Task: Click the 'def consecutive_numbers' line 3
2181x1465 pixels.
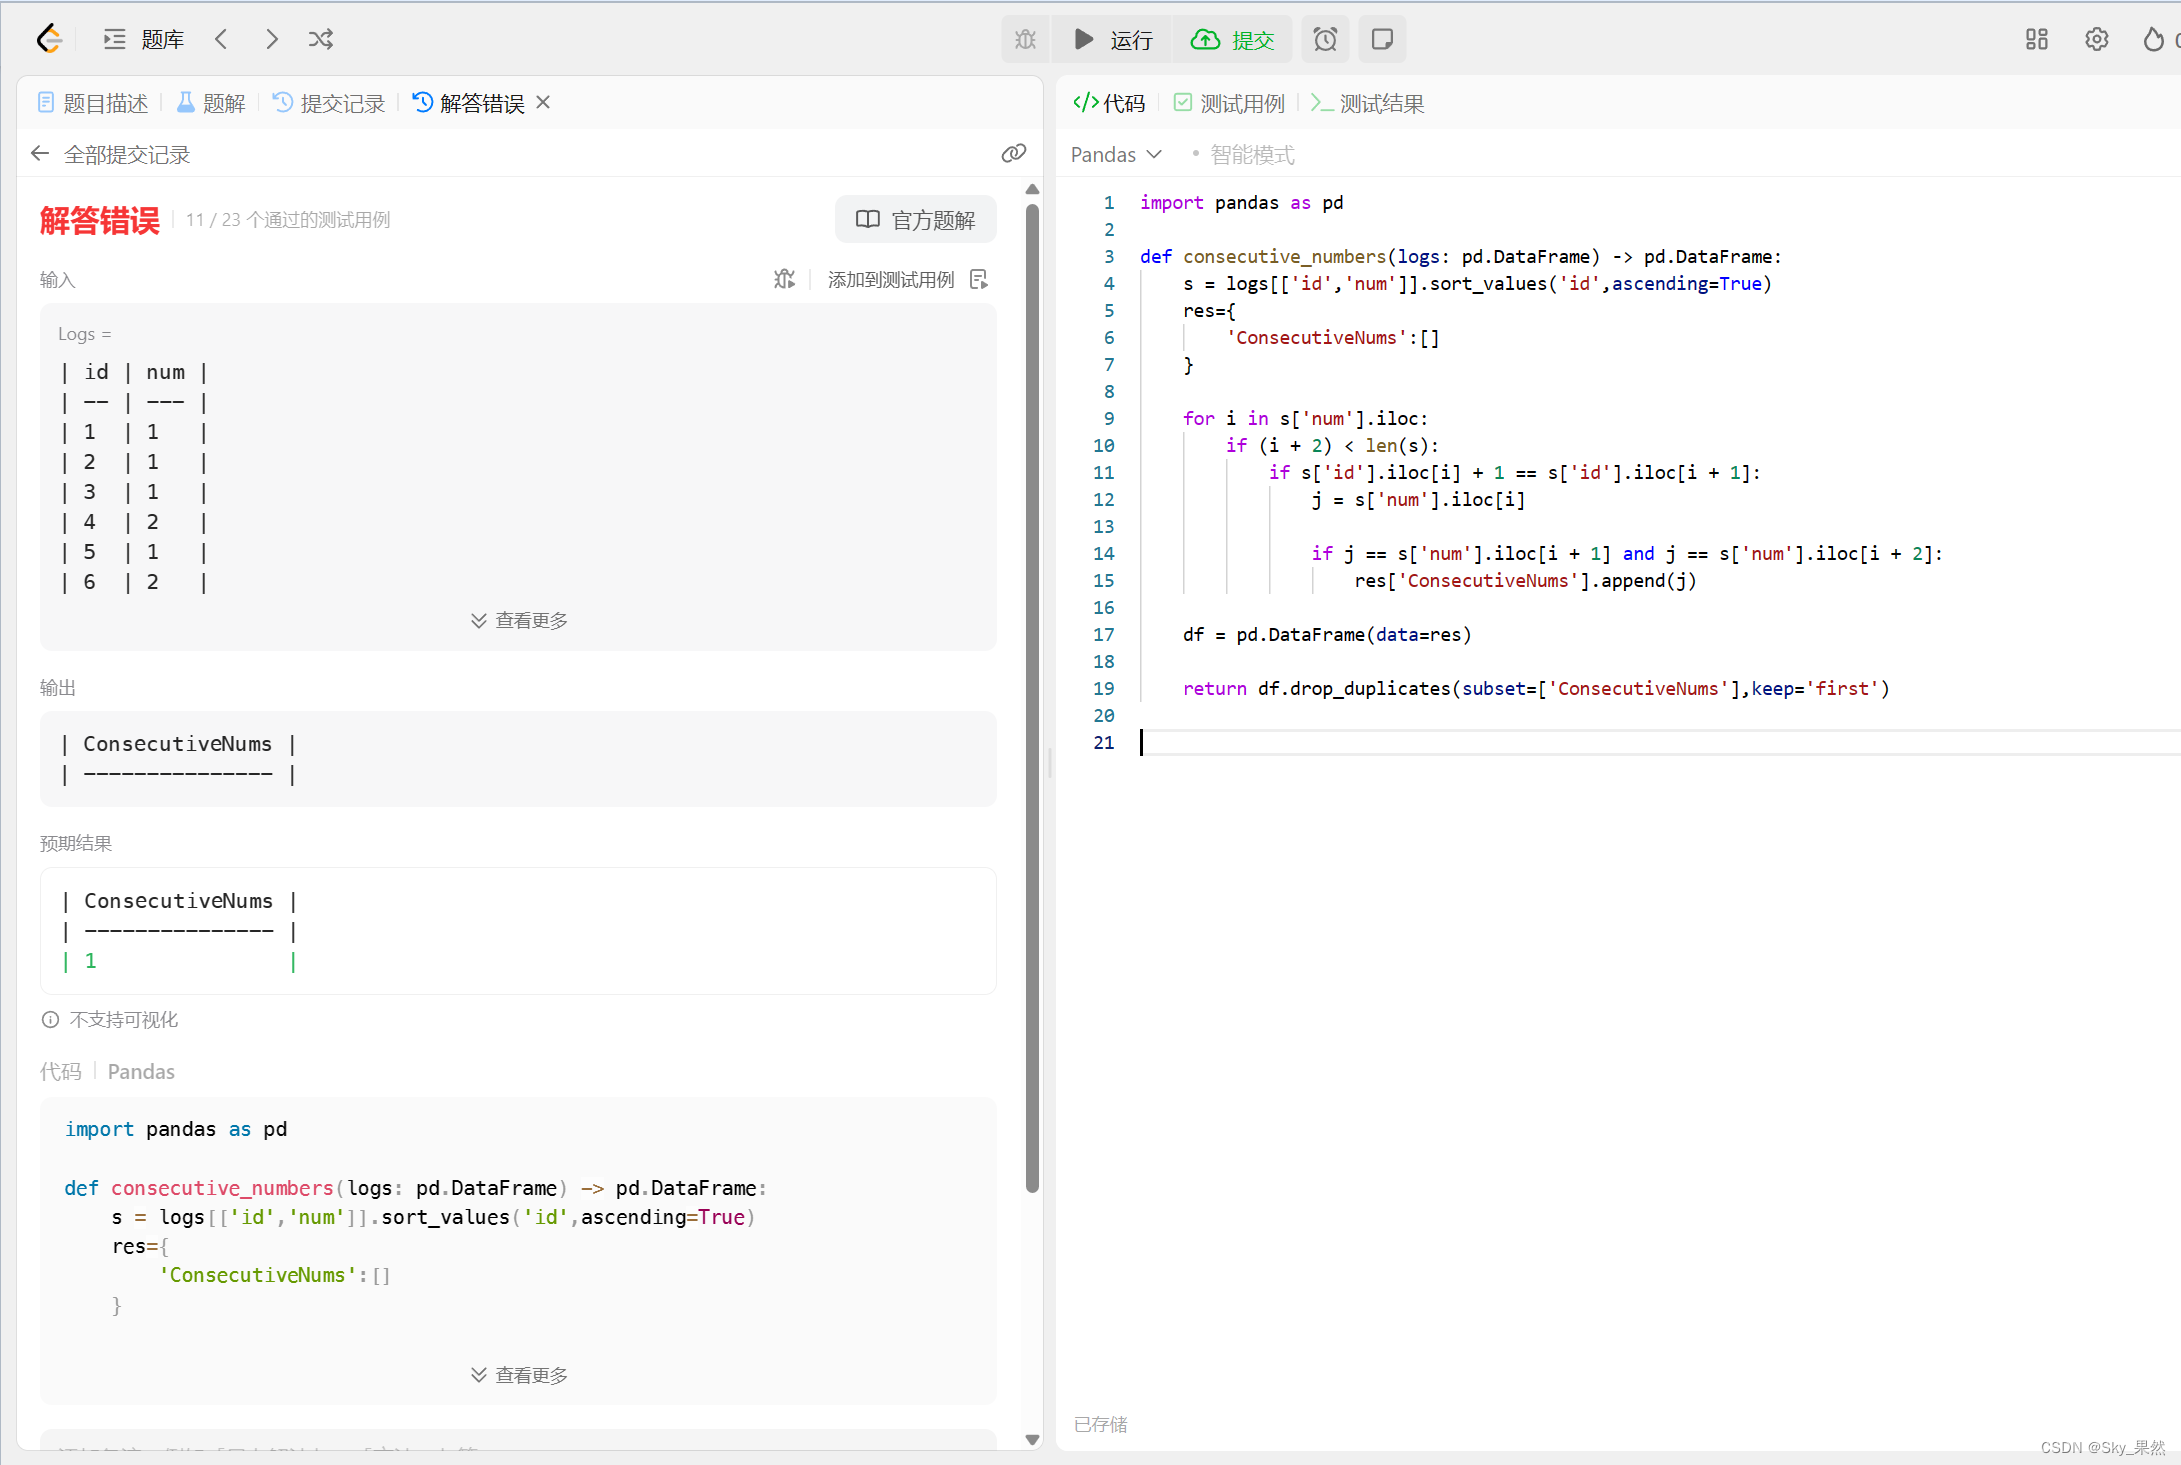Action: pos(1461,256)
